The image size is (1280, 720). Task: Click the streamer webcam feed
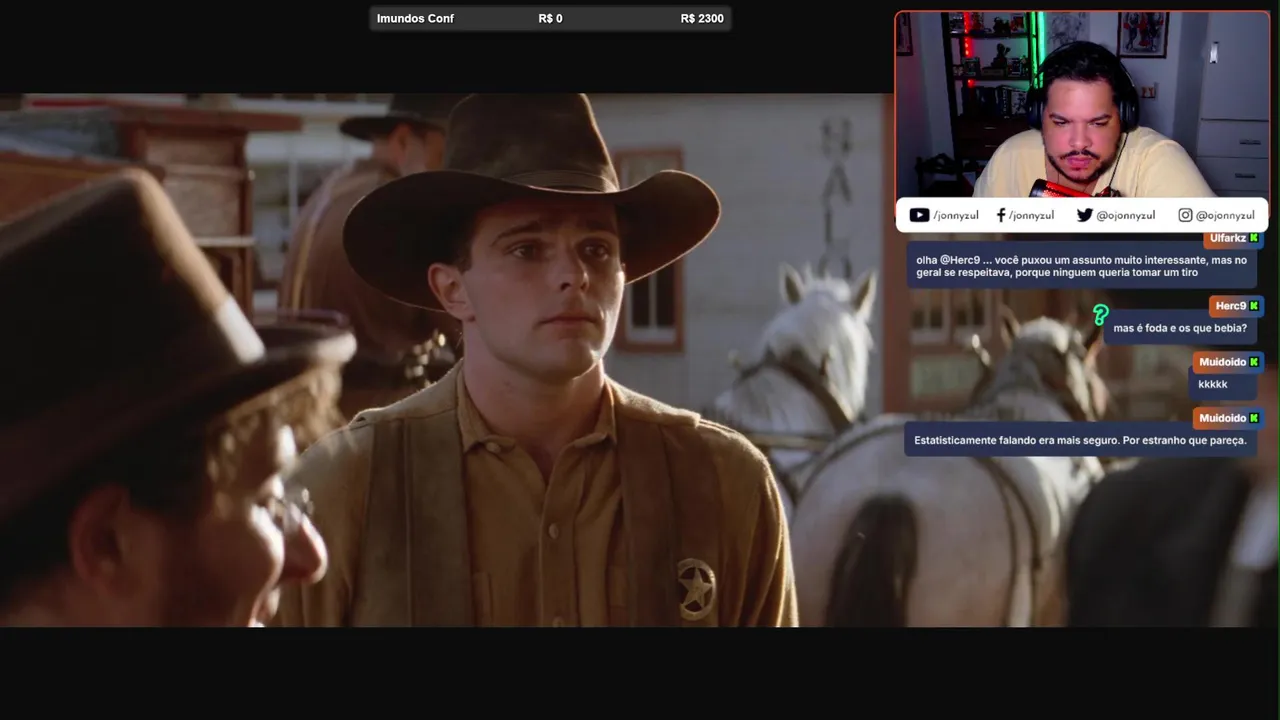pos(1081,105)
